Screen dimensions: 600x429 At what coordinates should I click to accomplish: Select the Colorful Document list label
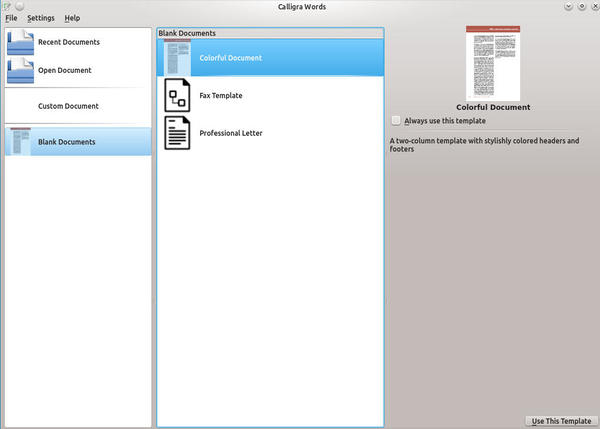[231, 58]
